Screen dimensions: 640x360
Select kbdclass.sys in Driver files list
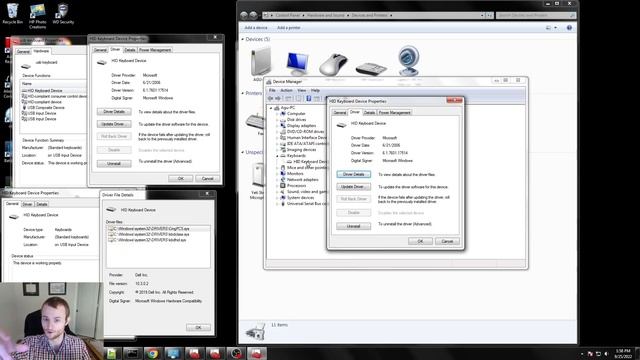tap(149, 234)
